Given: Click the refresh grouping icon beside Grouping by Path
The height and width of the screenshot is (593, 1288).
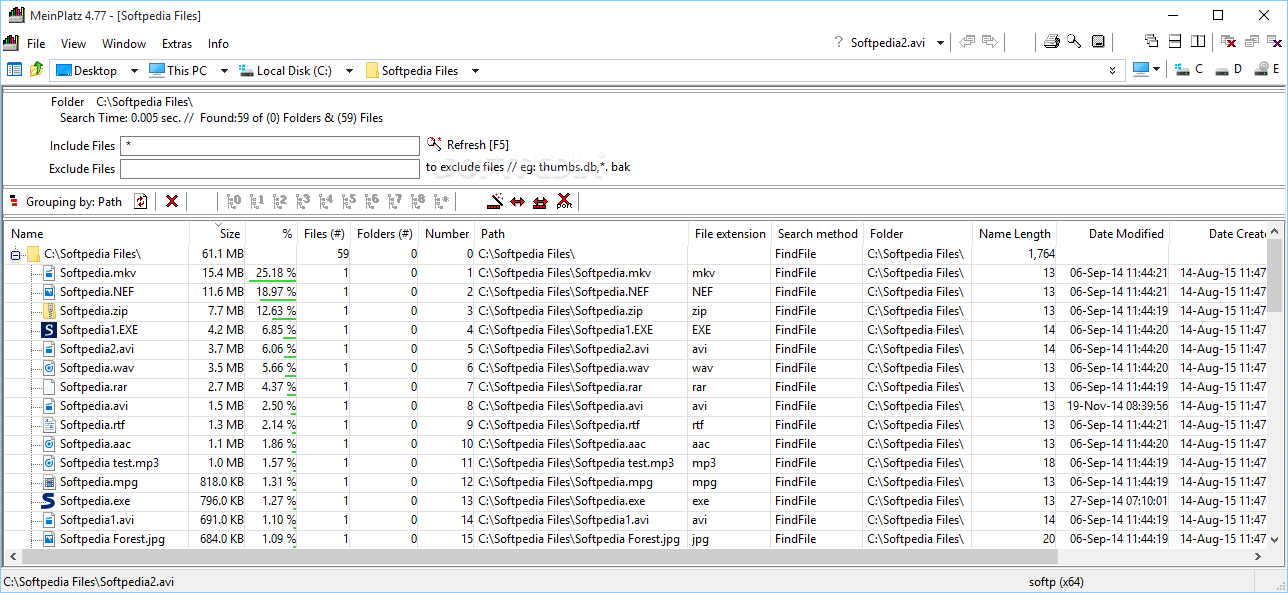Looking at the screenshot, I should (140, 201).
